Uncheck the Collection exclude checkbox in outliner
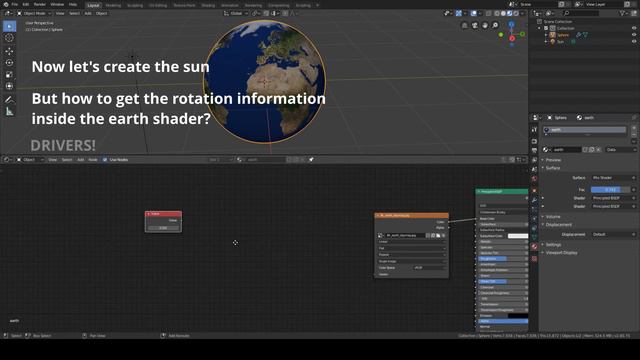Viewport: 640px width, 360px height. pyautogui.click(x=546, y=28)
